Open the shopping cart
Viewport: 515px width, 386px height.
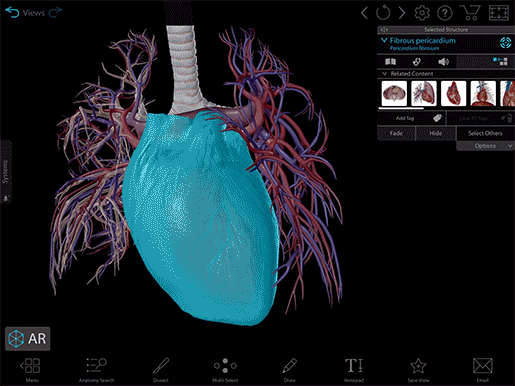[x=470, y=13]
